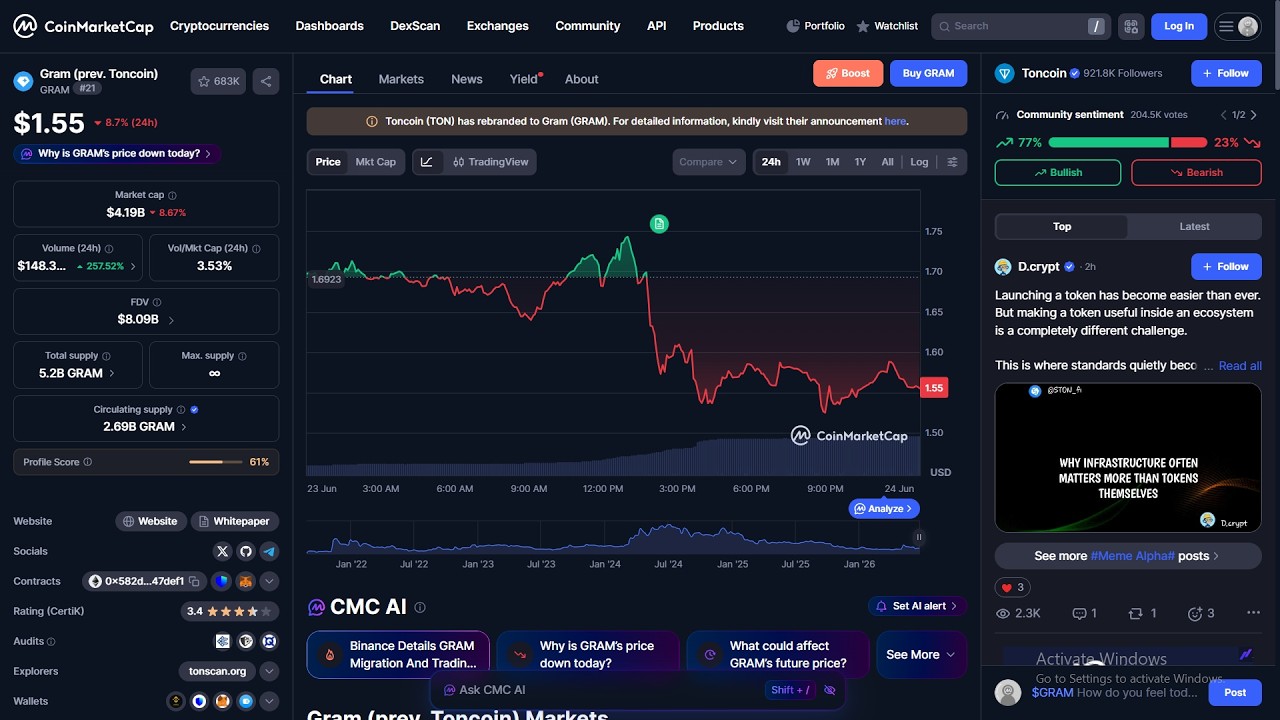Set chart range to 1W
The height and width of the screenshot is (720, 1280).
803,162
